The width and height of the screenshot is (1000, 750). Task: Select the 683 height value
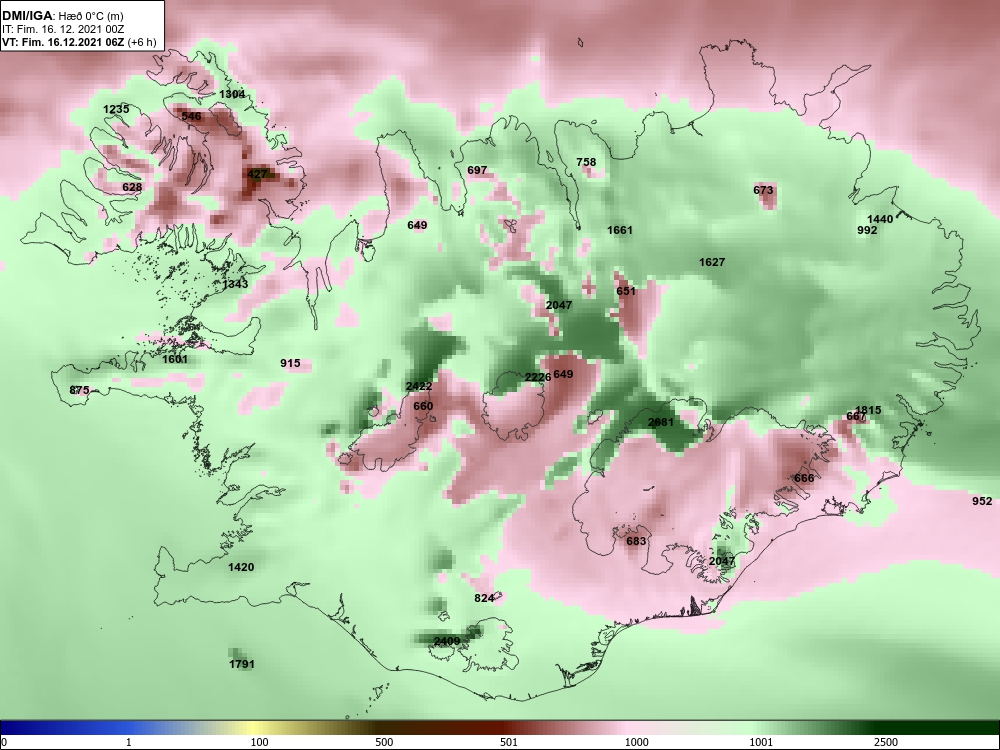(x=636, y=541)
